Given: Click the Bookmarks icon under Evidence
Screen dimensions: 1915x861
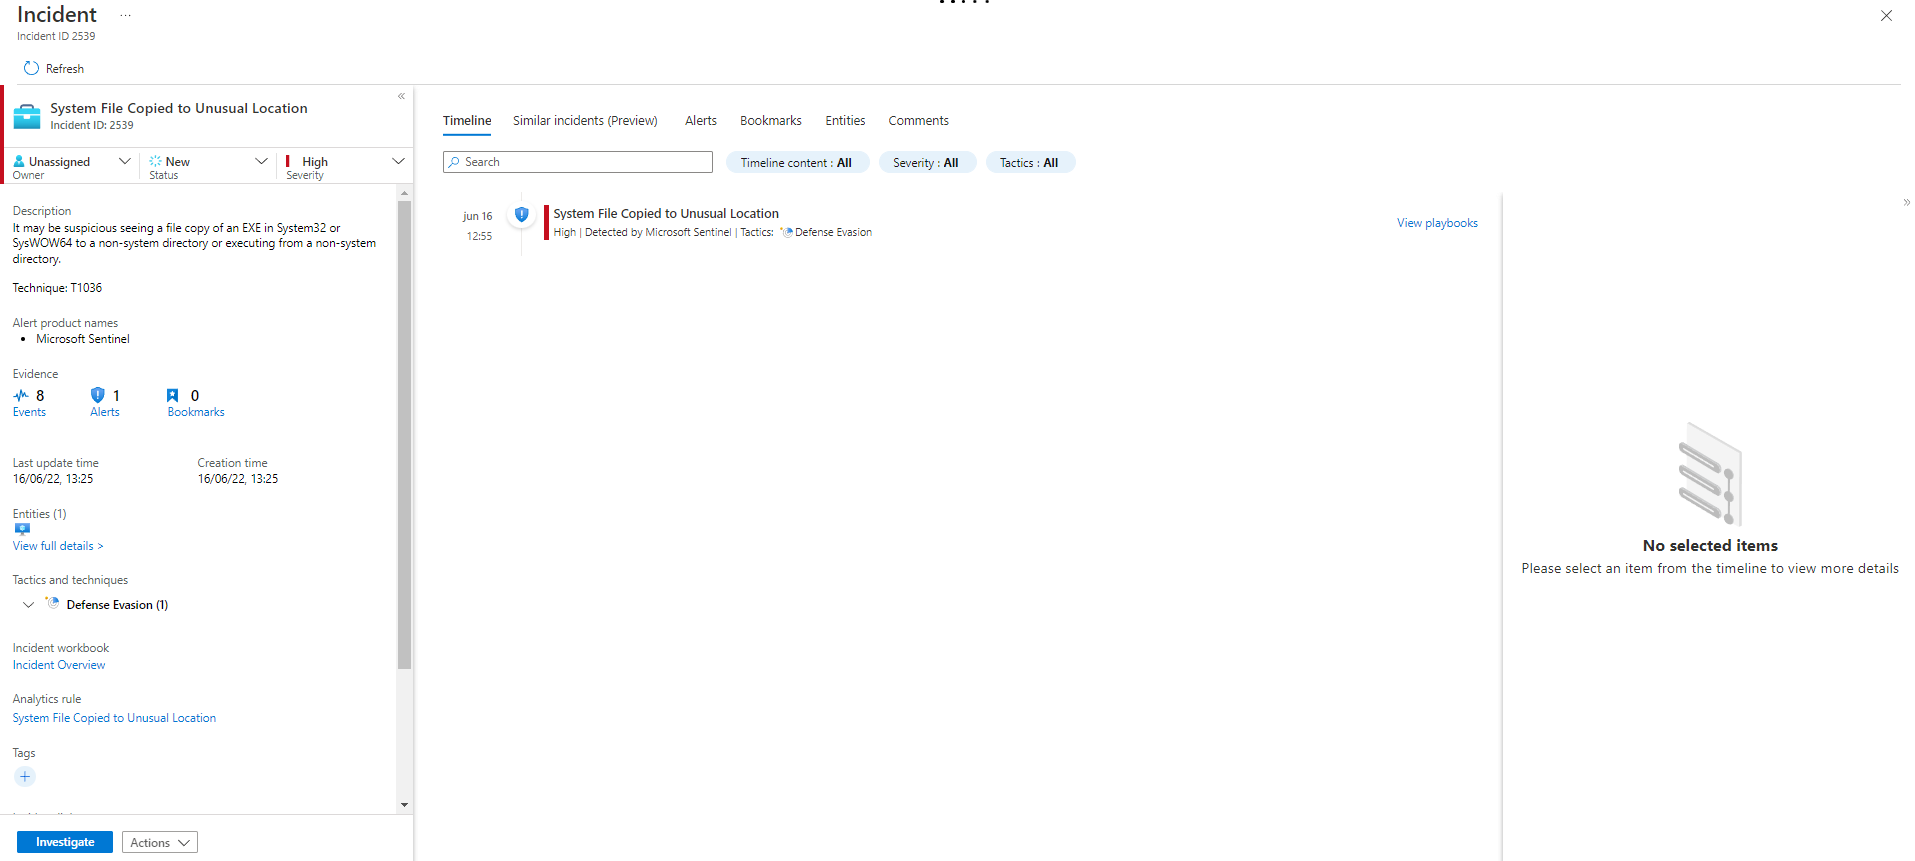Looking at the screenshot, I should (x=173, y=396).
